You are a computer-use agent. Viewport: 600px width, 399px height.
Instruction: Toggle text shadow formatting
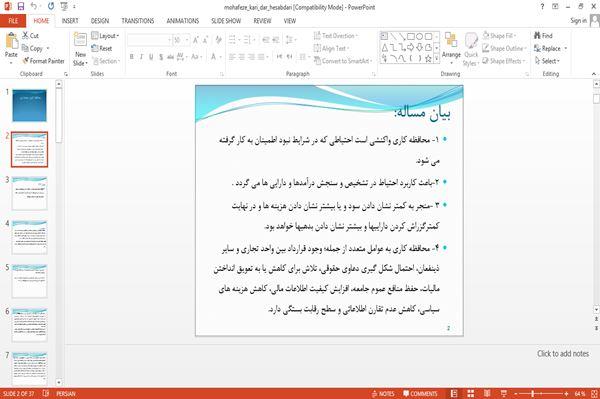[x=161, y=57]
